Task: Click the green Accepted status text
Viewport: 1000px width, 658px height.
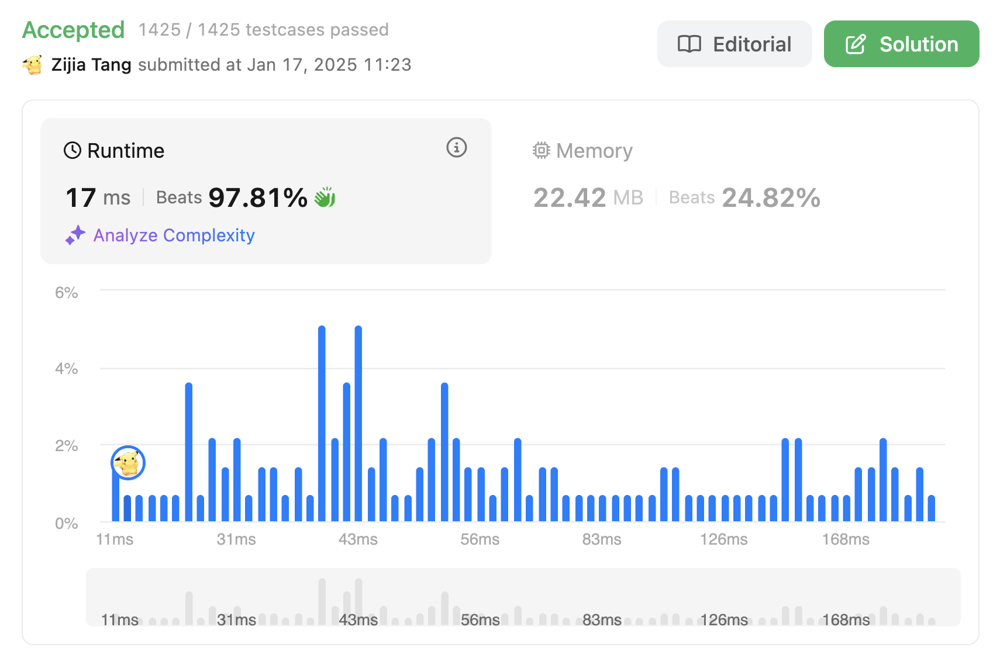Action: coord(73,30)
